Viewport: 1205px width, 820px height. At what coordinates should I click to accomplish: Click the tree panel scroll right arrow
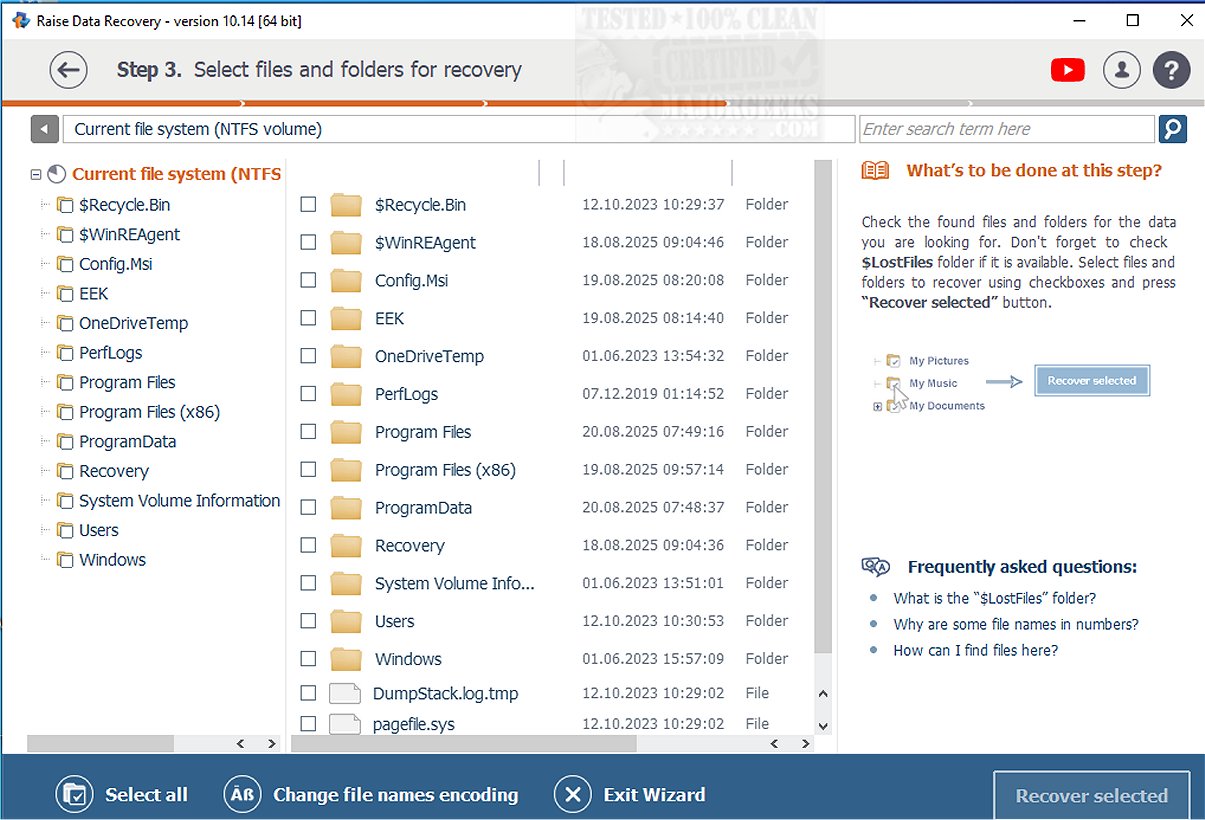[271, 744]
